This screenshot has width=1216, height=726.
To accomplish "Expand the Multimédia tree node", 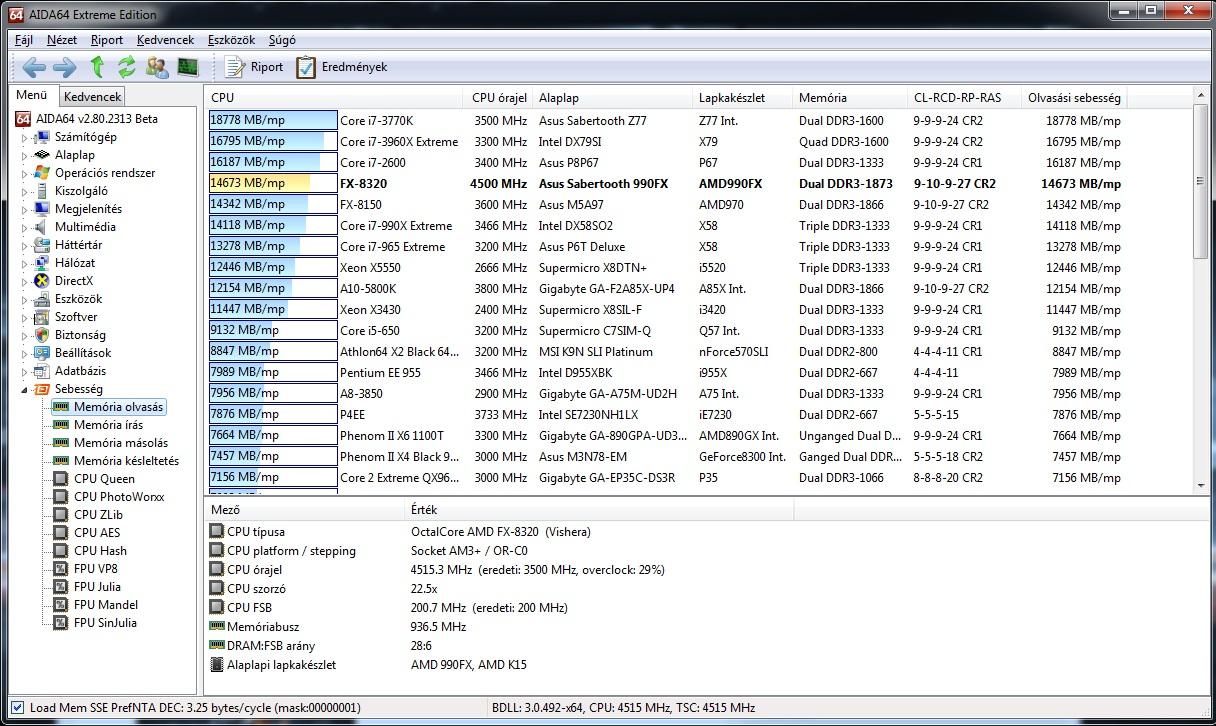I will point(25,227).
